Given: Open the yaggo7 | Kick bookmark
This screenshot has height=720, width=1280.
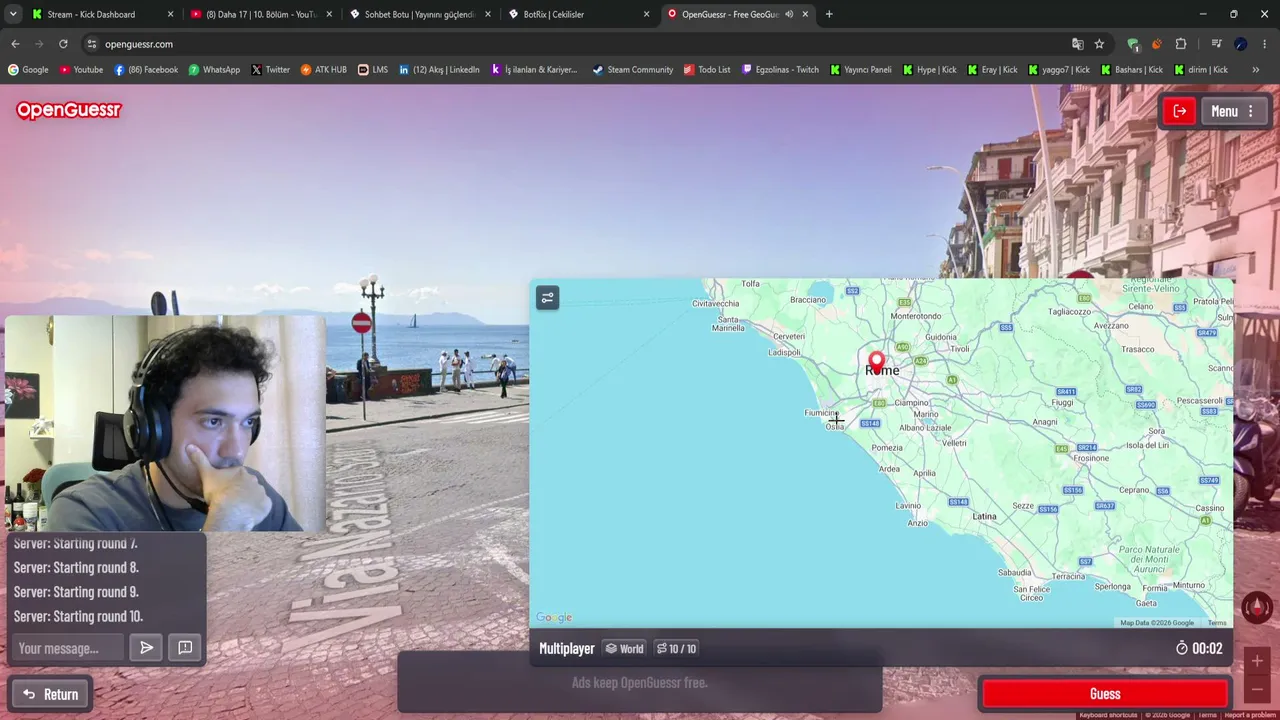Looking at the screenshot, I should pyautogui.click(x=1059, y=70).
